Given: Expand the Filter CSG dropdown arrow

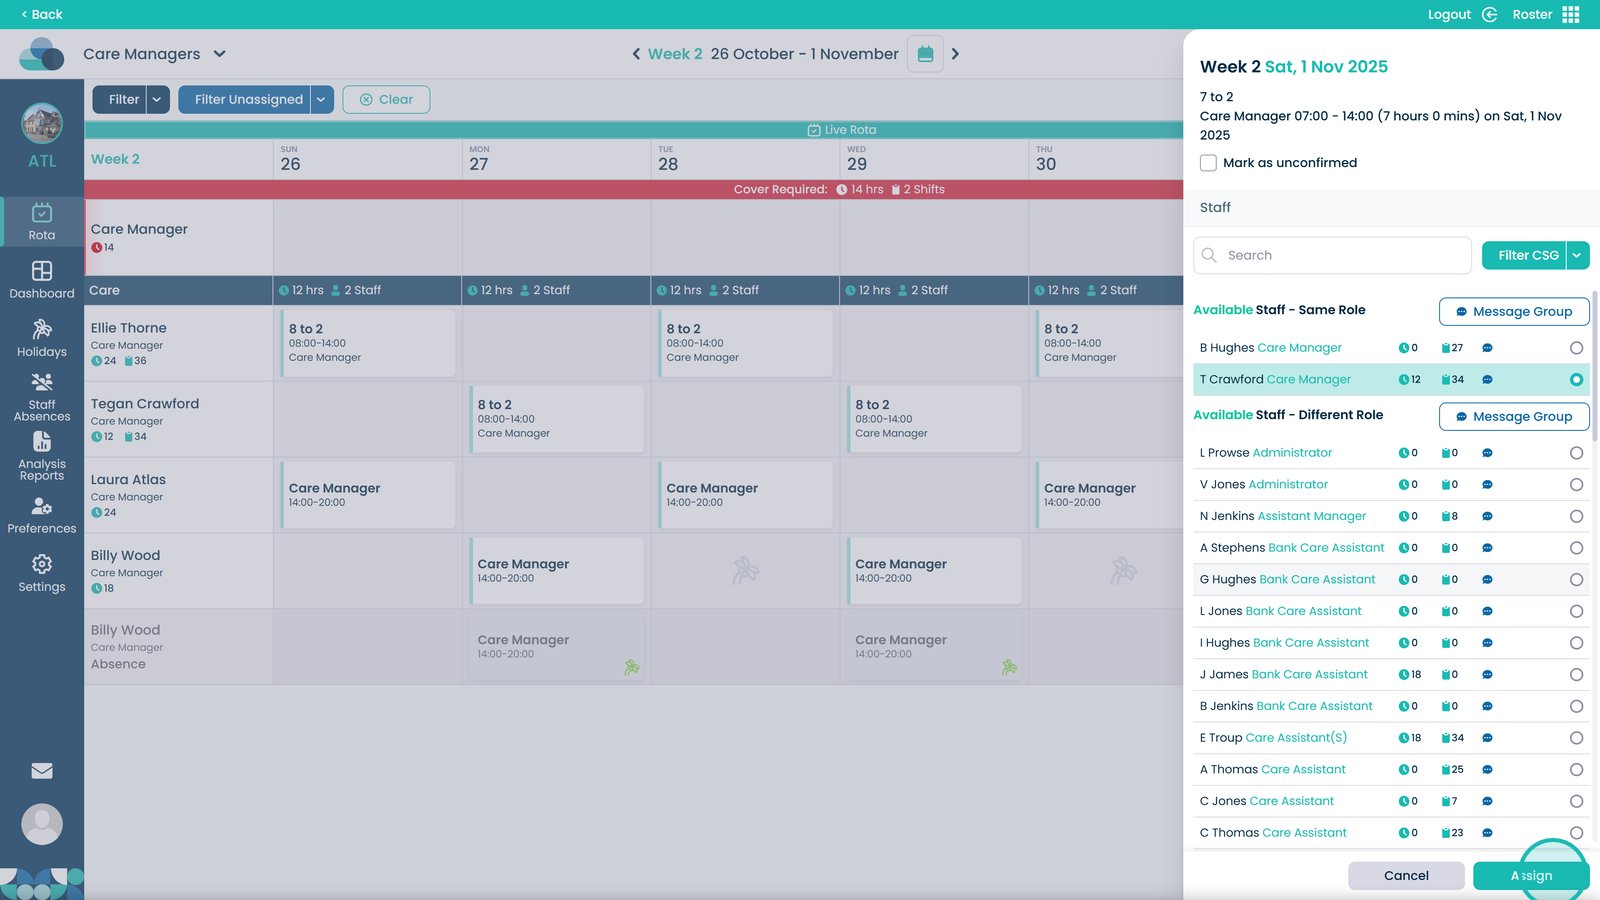Looking at the screenshot, I should coord(1577,255).
